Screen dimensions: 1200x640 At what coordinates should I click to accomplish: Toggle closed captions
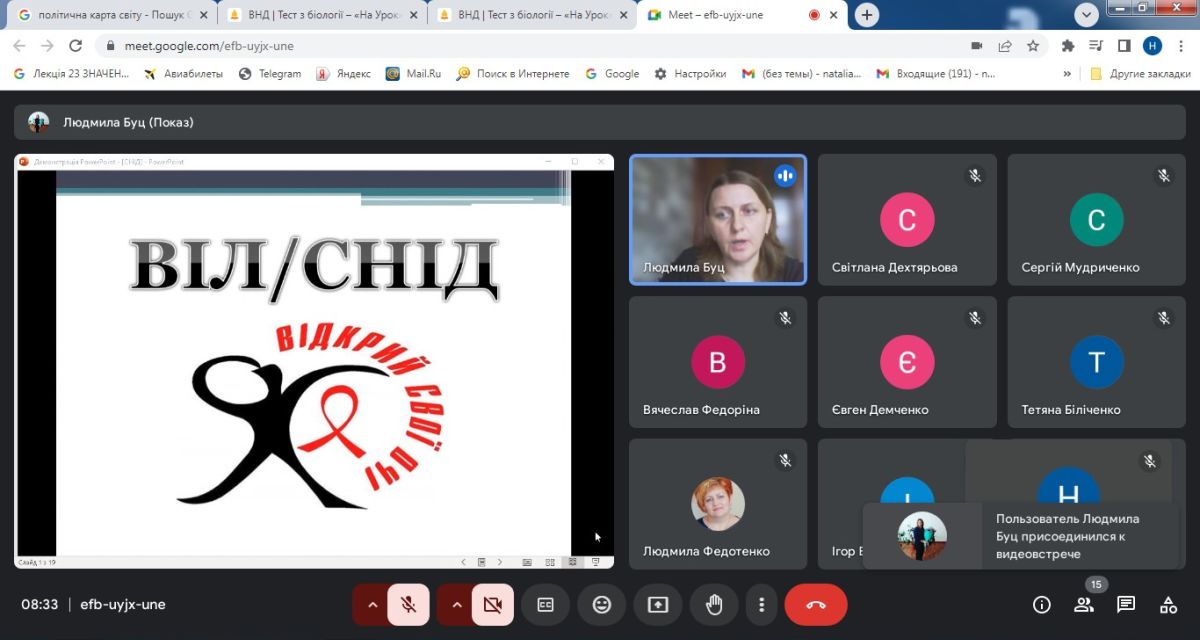click(545, 605)
